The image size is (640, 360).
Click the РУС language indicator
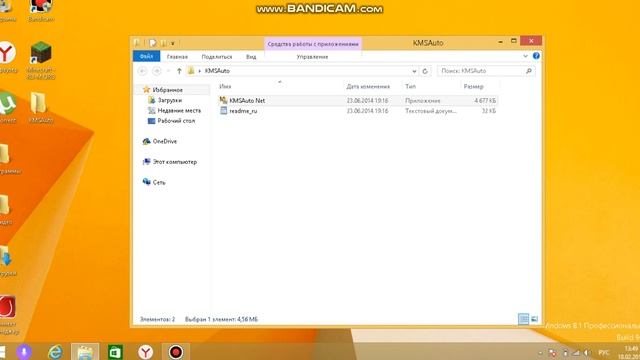pyautogui.click(x=604, y=353)
